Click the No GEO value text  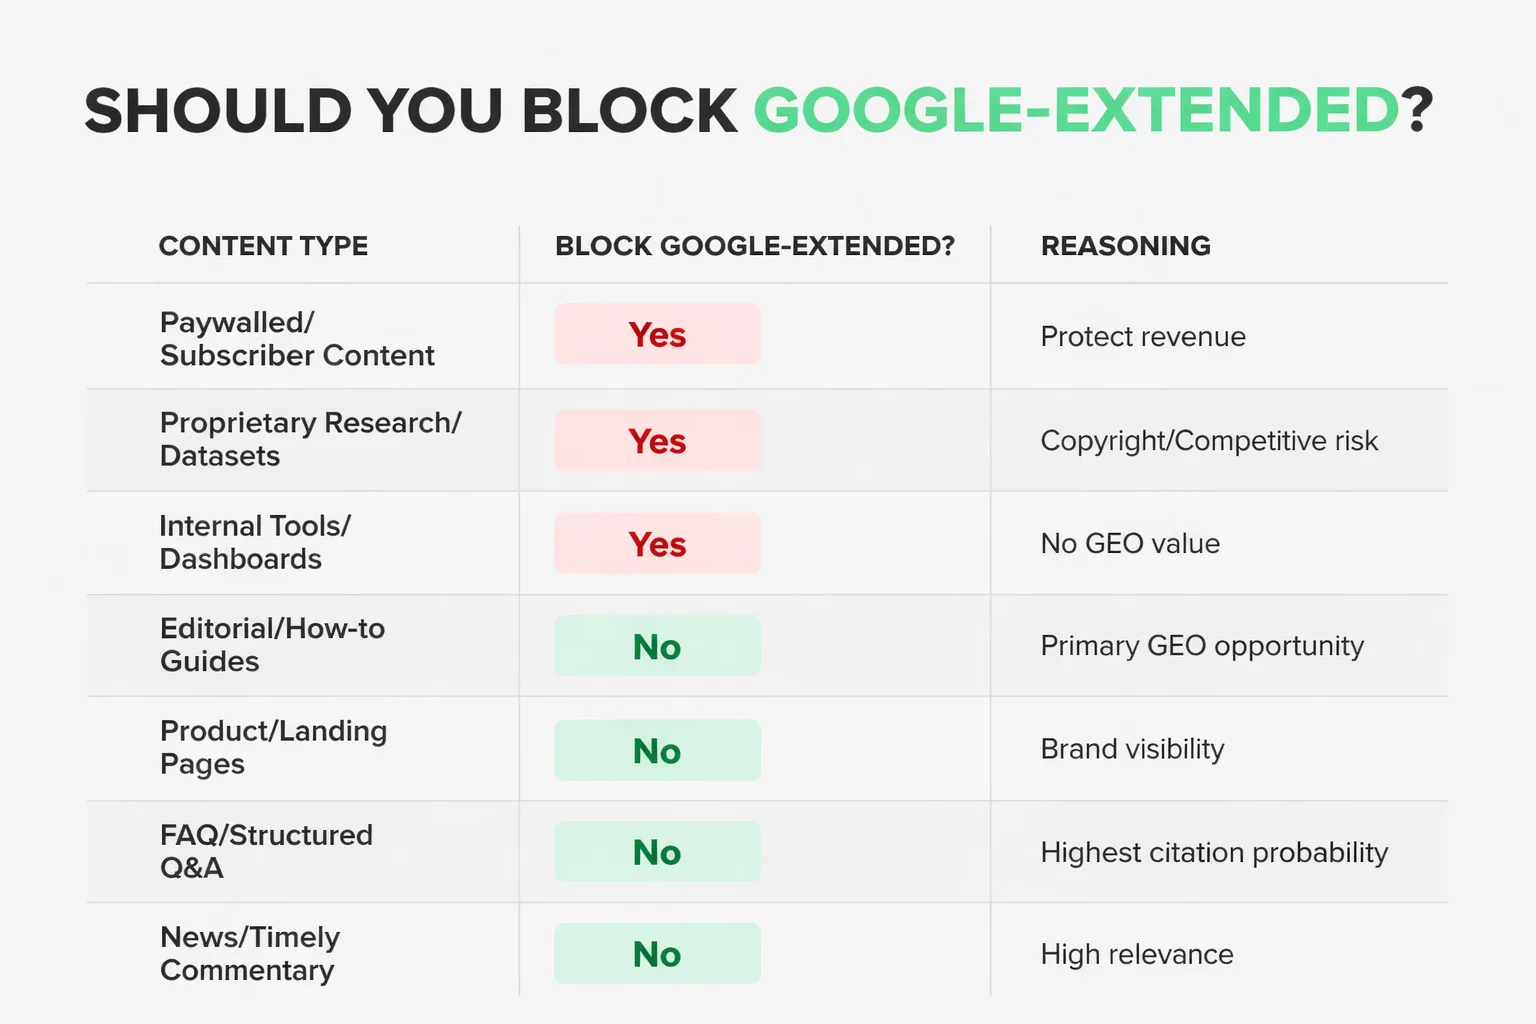[1130, 544]
